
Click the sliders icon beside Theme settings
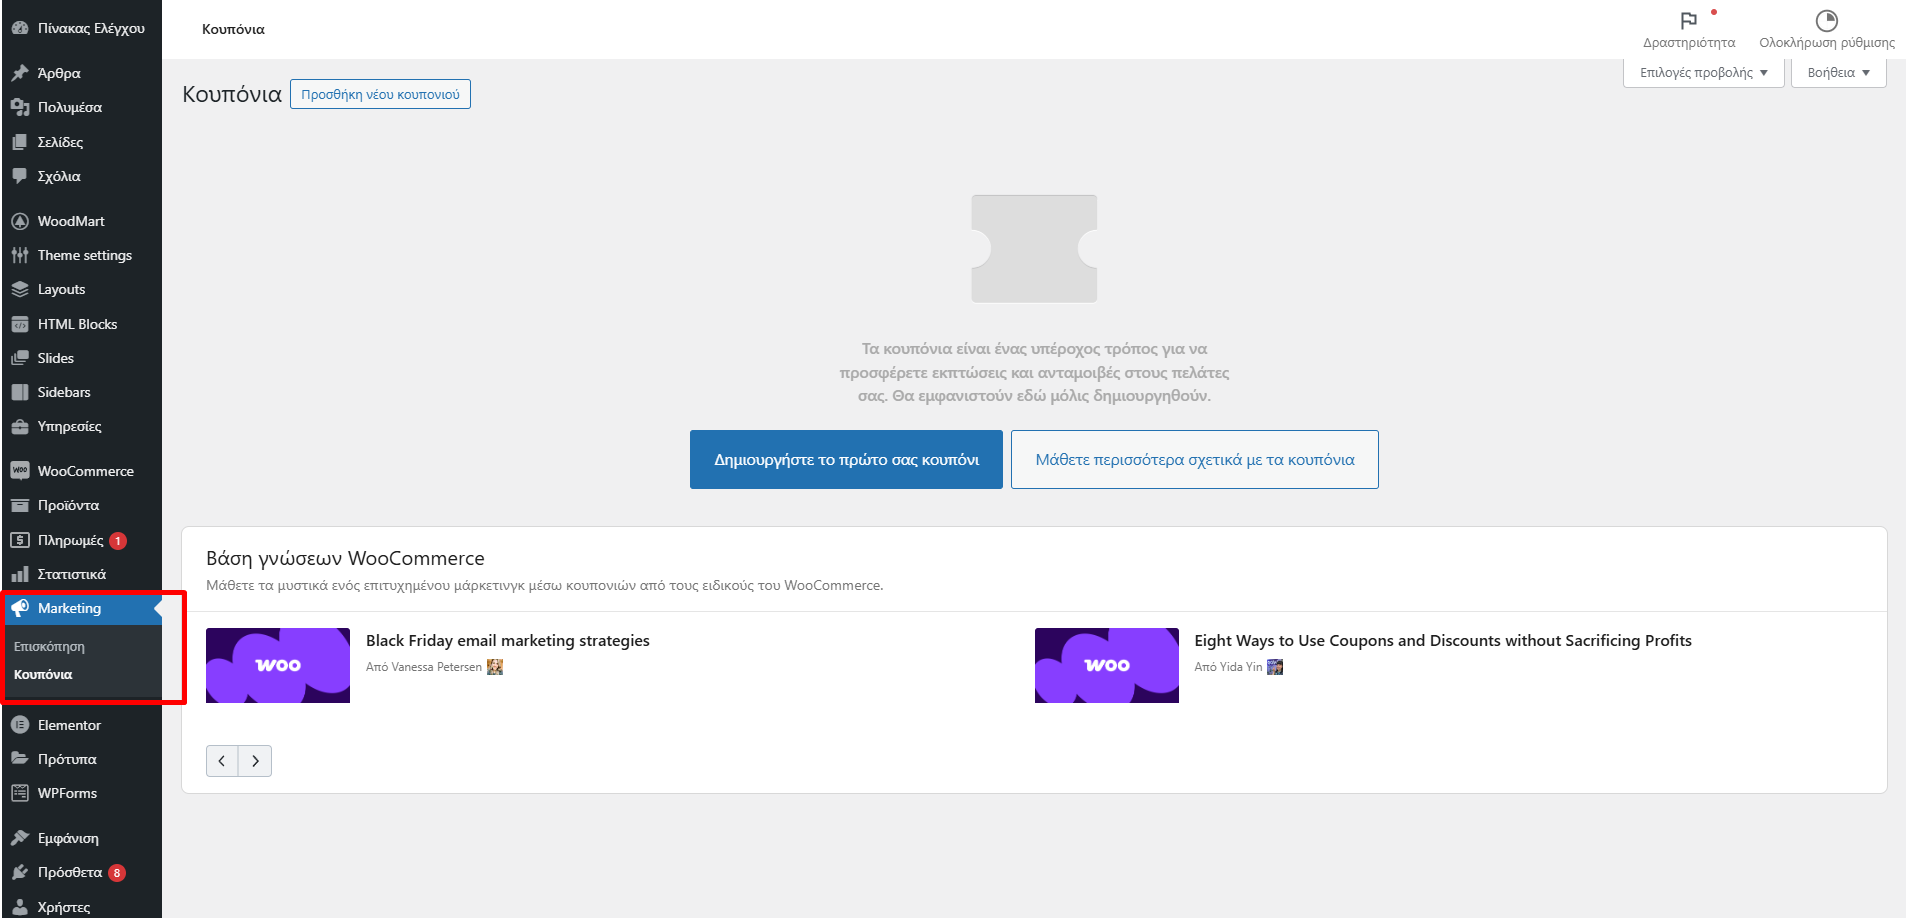pyautogui.click(x=20, y=255)
